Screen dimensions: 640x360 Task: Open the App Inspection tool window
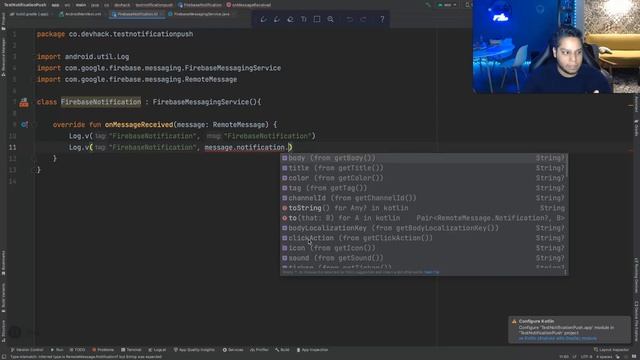pos(312,350)
